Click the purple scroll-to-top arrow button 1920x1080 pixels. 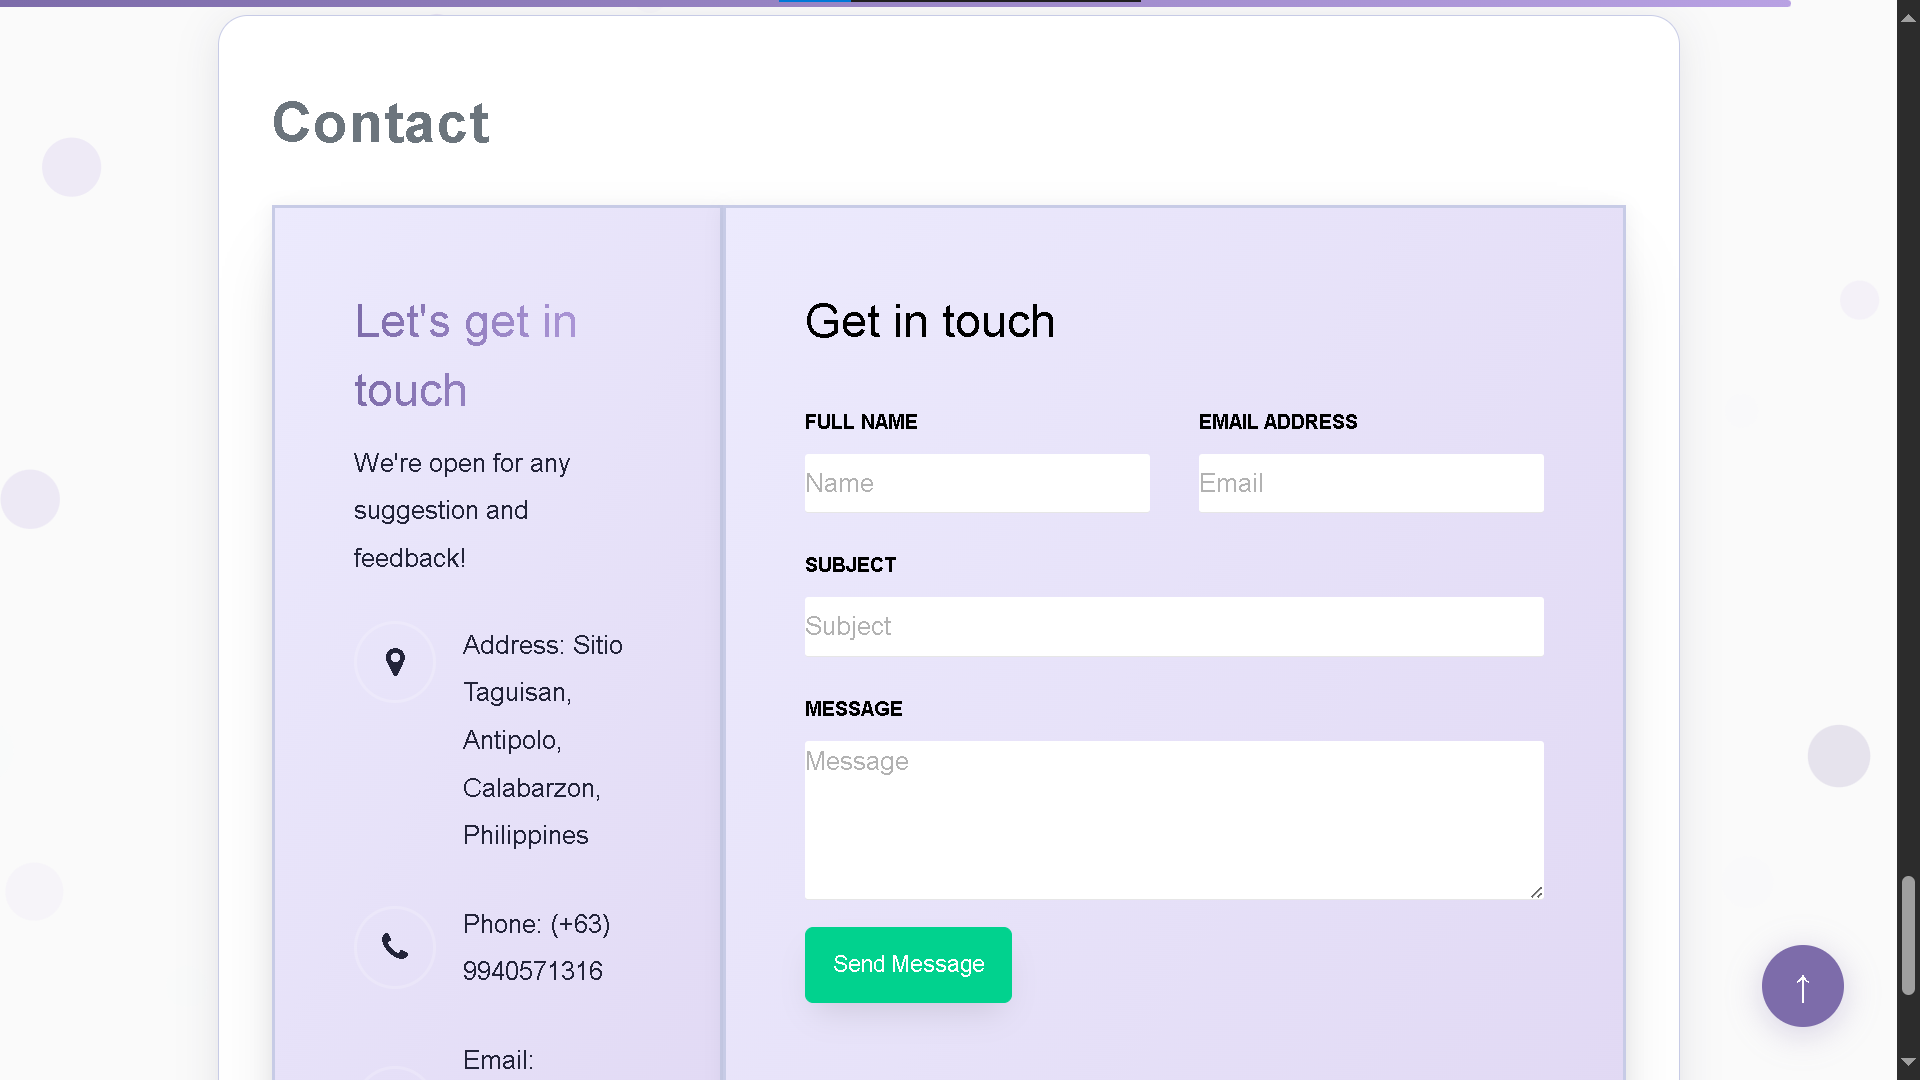1802,986
